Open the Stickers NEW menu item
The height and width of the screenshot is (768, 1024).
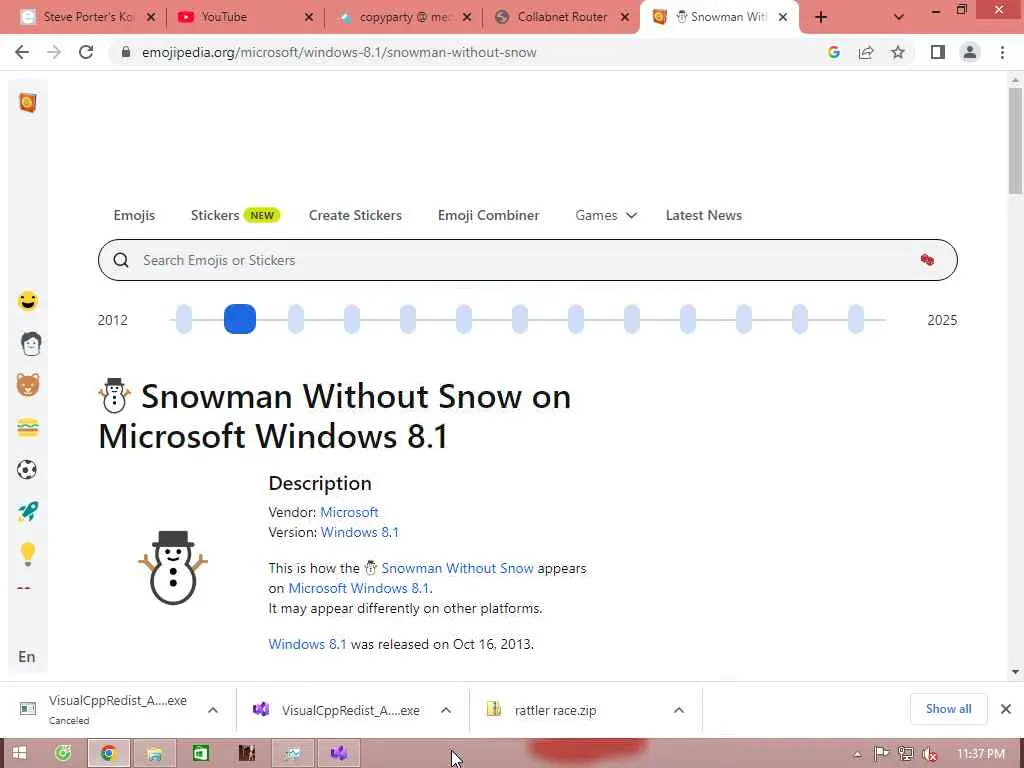point(235,216)
